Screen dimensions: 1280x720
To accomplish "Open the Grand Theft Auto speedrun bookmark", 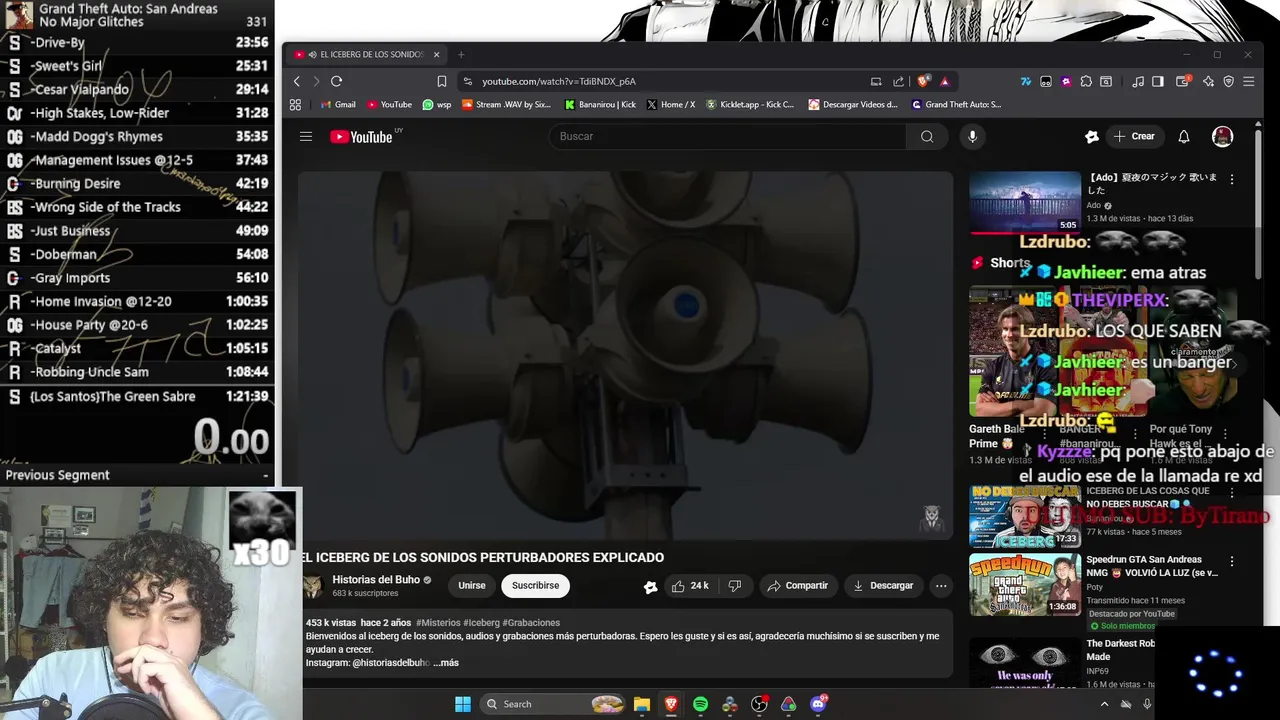I will [956, 104].
